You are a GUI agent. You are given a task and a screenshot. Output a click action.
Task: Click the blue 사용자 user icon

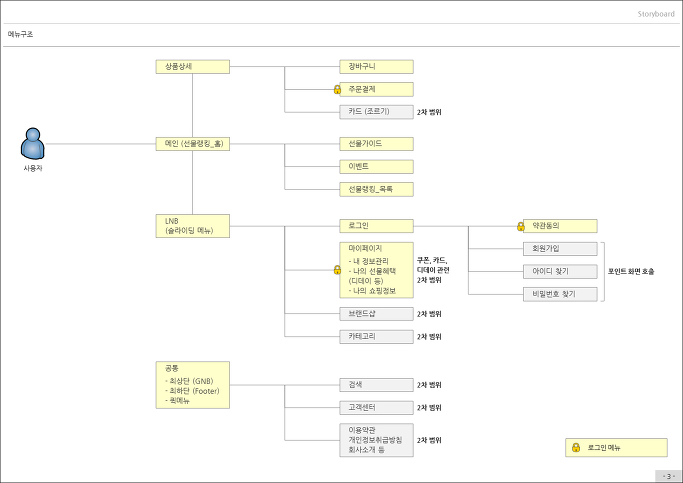tap(33, 143)
